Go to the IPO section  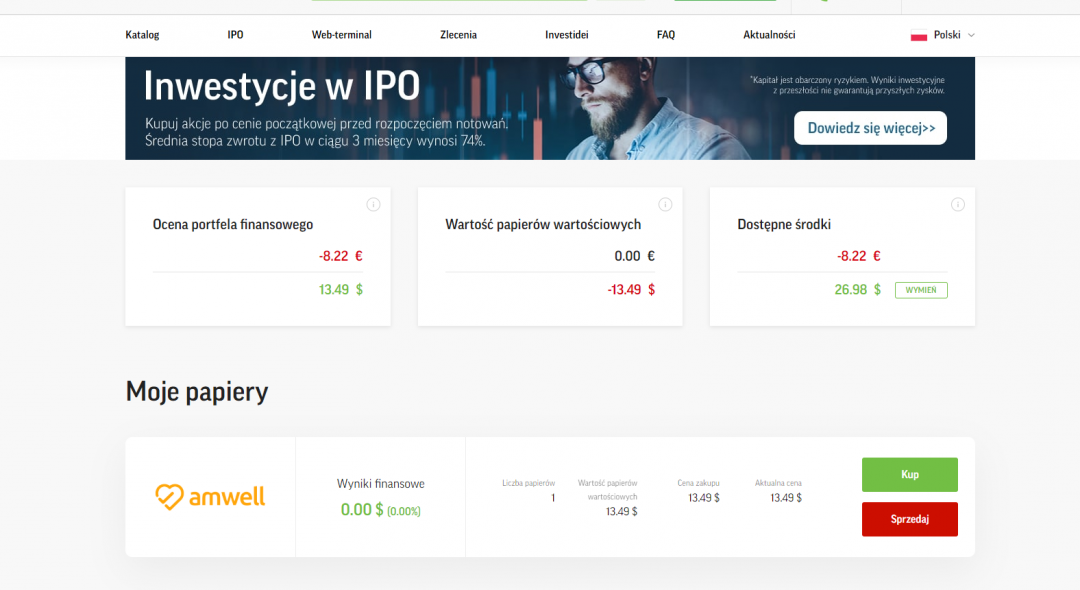coord(235,35)
